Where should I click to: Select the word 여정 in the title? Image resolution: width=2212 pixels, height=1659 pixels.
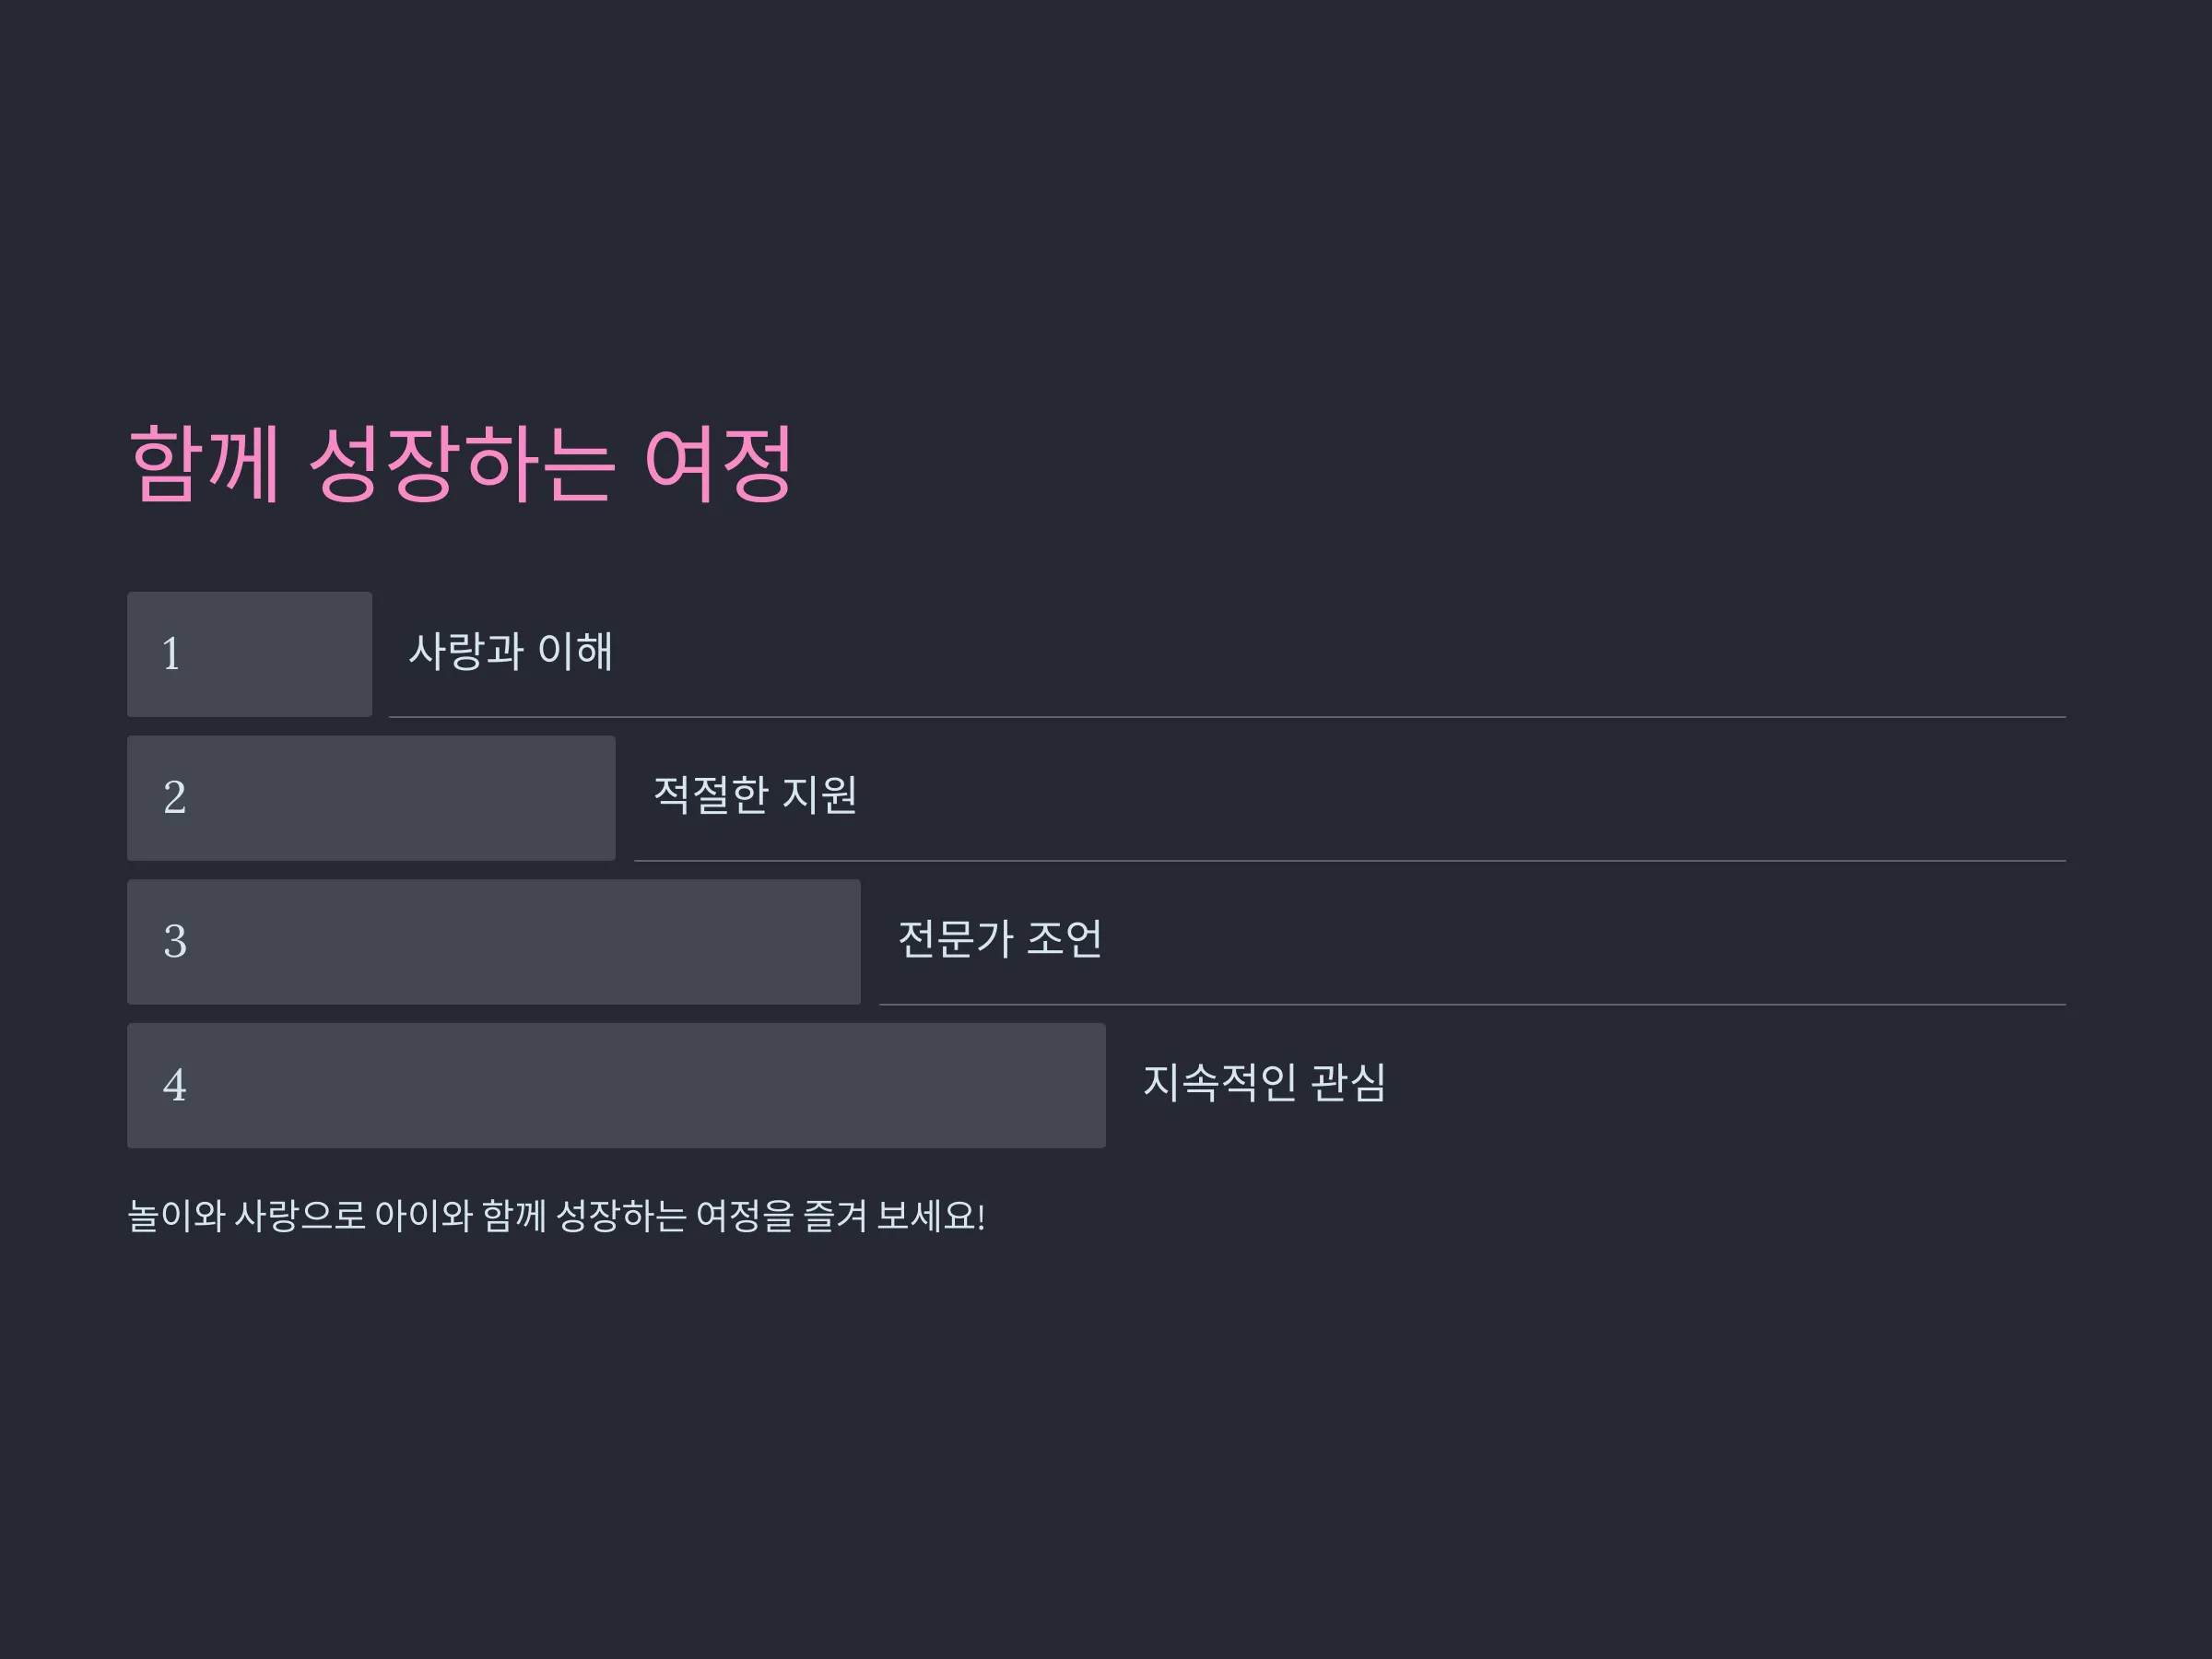click(719, 463)
